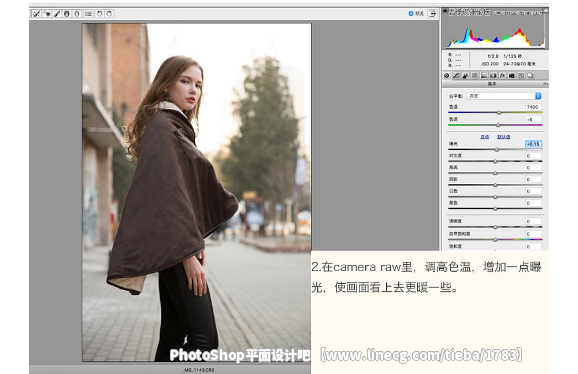Open the Detail panel tab with mountains icon
The width and height of the screenshot is (578, 374).
pos(465,76)
